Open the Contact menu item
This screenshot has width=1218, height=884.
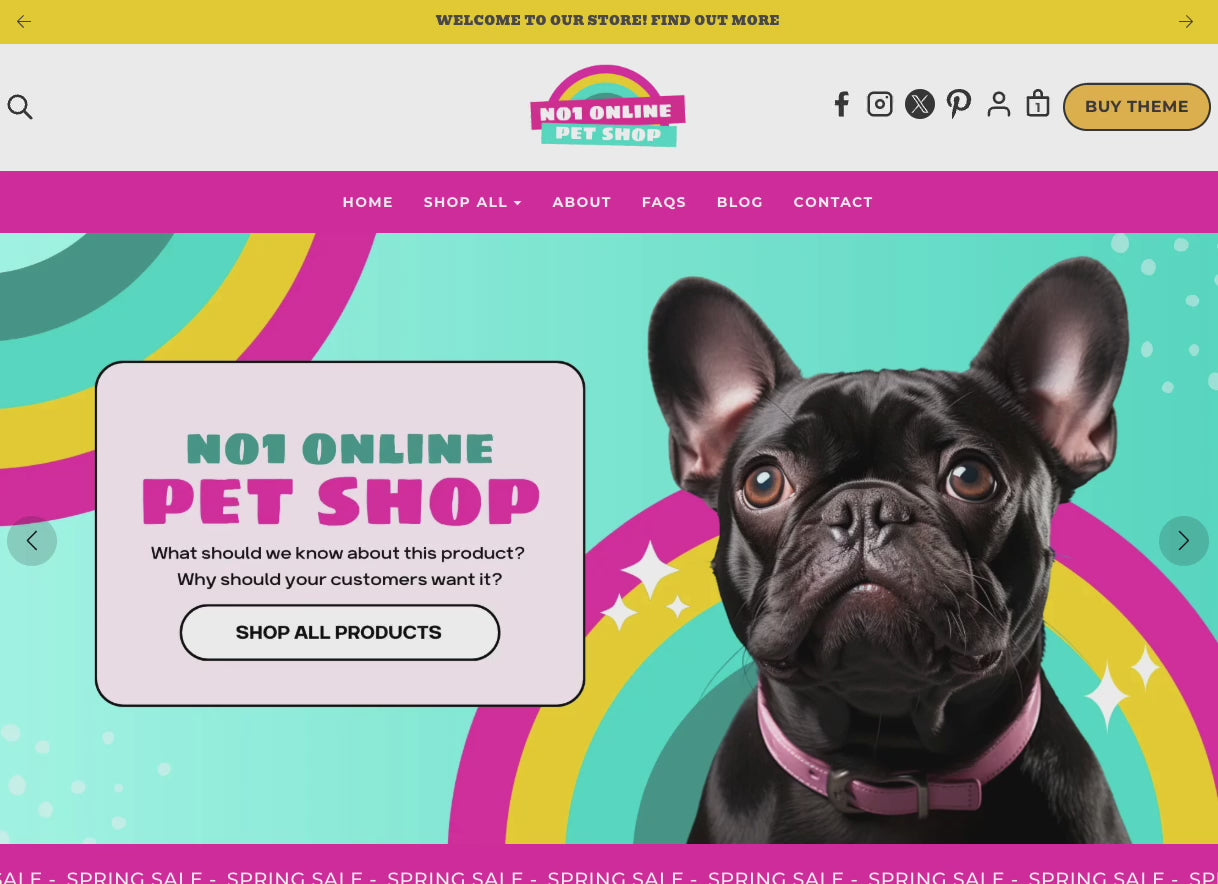(833, 202)
